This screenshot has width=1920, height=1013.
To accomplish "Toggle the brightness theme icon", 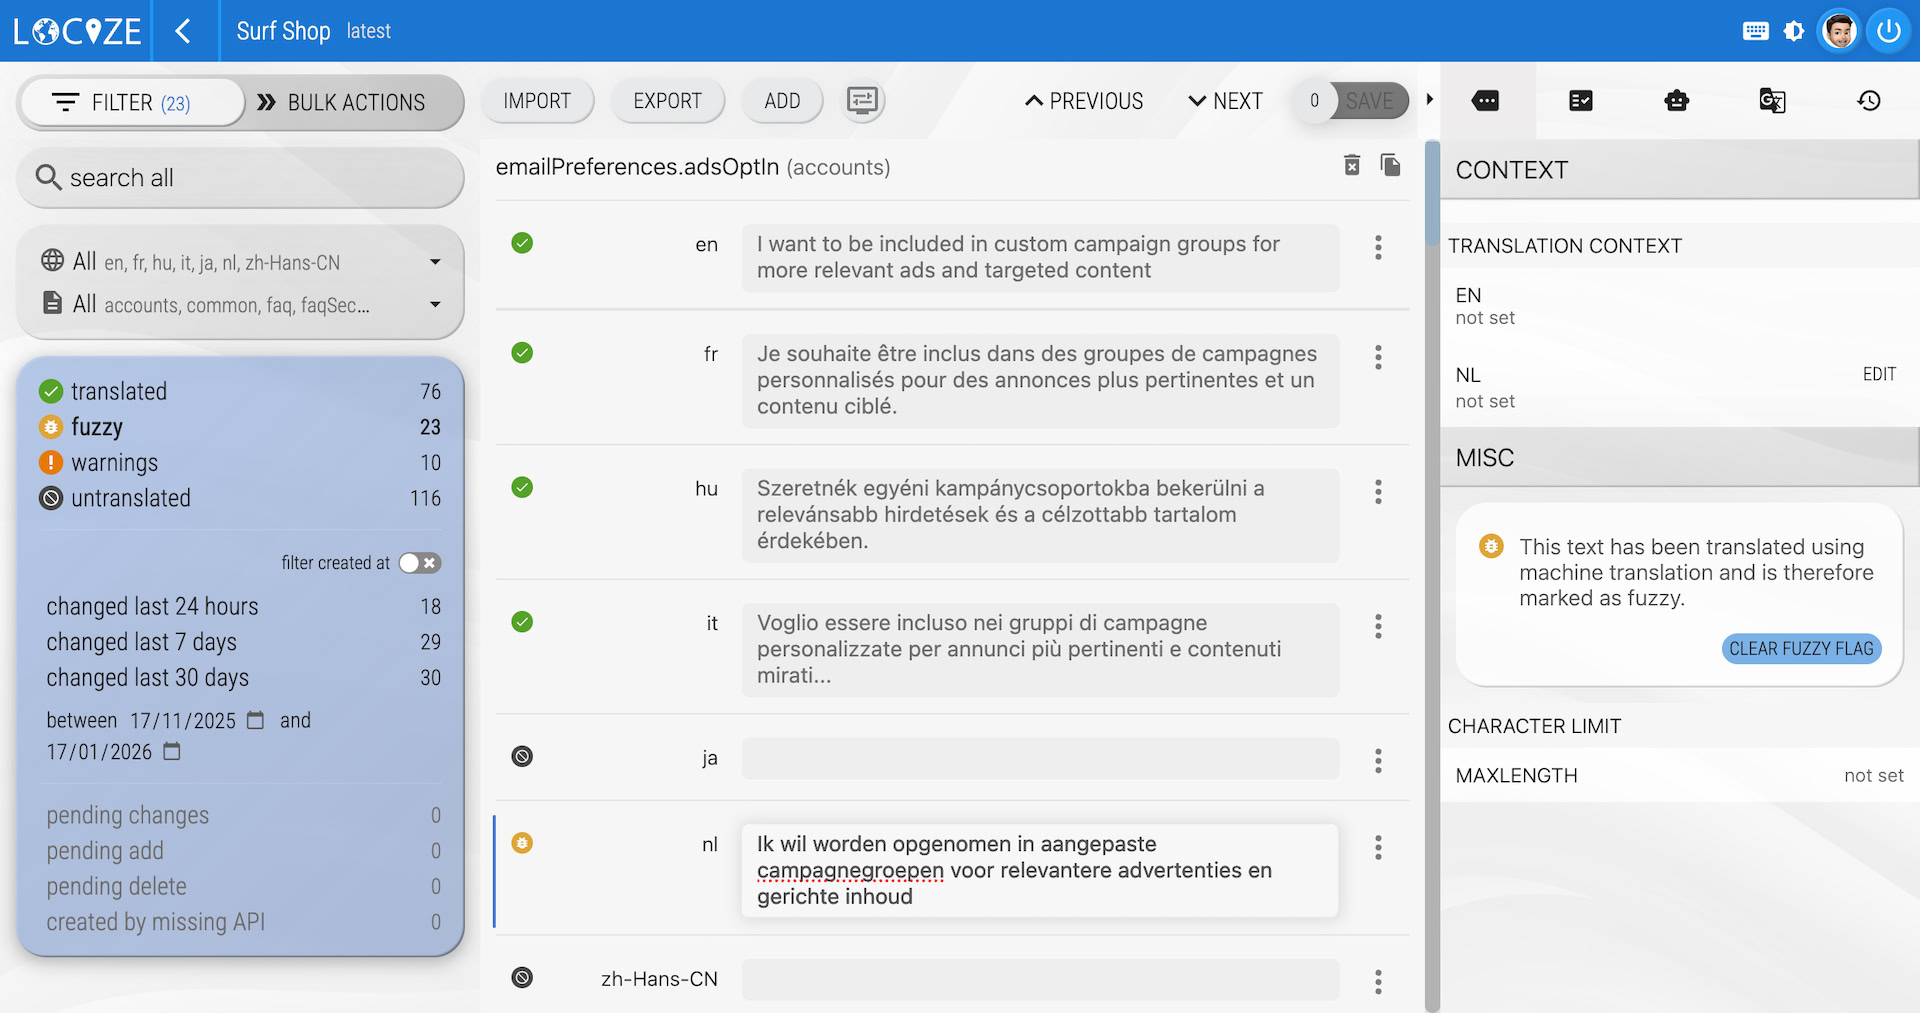I will [1794, 31].
